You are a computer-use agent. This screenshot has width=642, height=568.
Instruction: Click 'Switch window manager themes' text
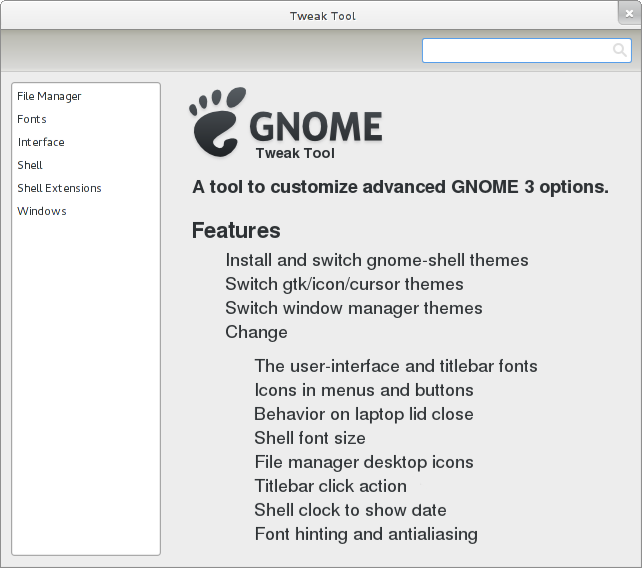tap(354, 308)
